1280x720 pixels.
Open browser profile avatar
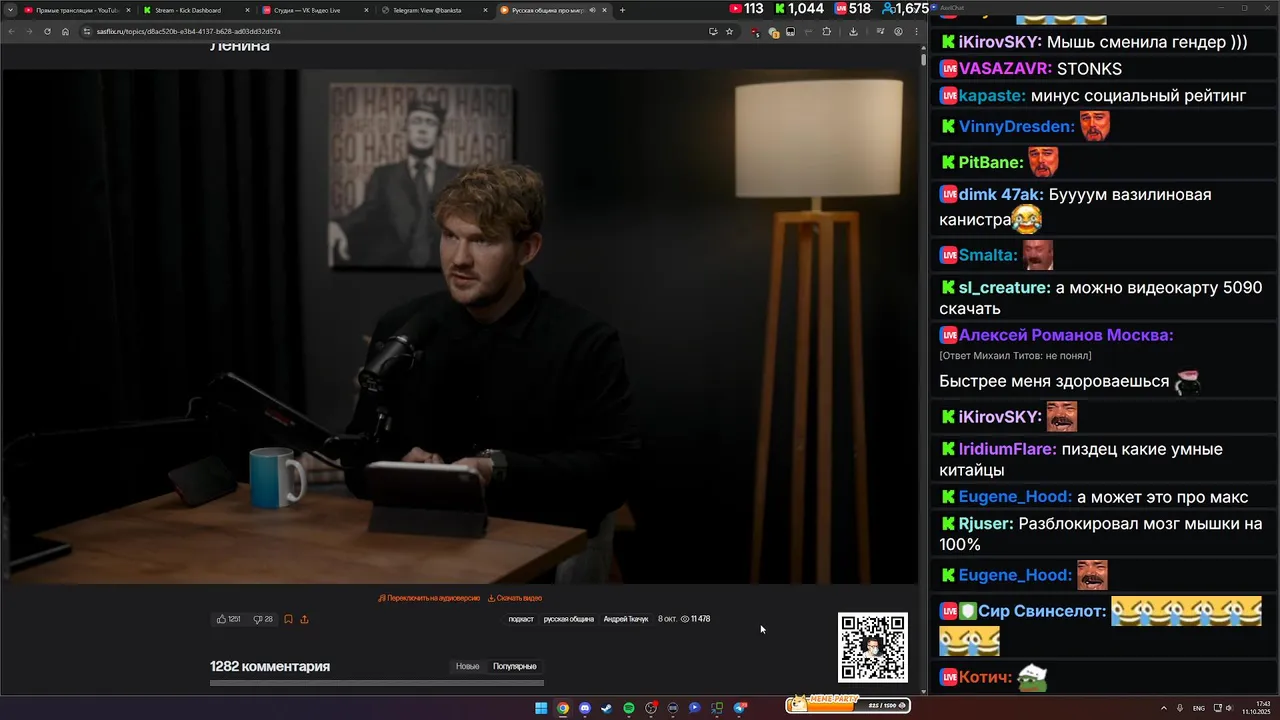click(898, 31)
